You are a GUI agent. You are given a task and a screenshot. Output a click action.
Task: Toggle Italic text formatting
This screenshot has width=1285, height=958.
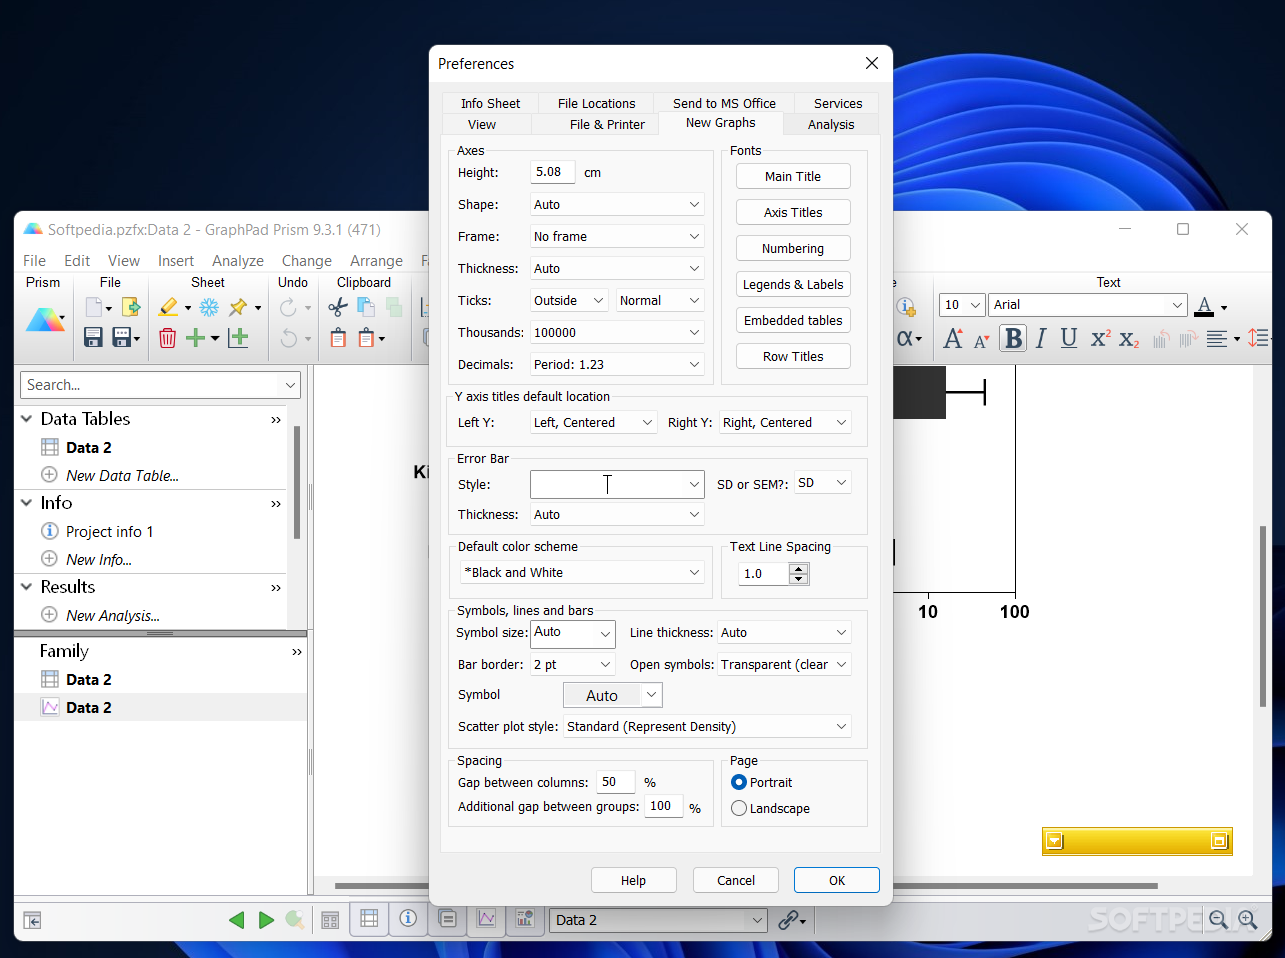tap(1041, 338)
